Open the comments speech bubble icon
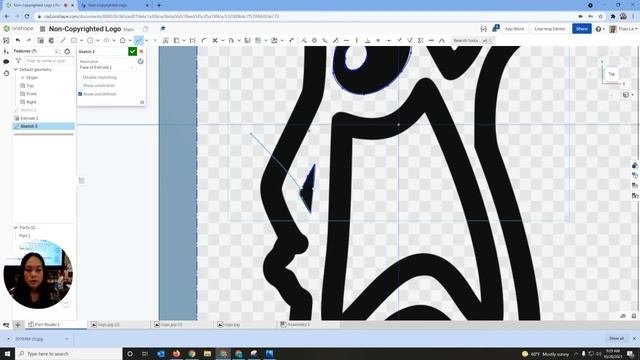The width and height of the screenshot is (640, 360). [x=6, y=62]
